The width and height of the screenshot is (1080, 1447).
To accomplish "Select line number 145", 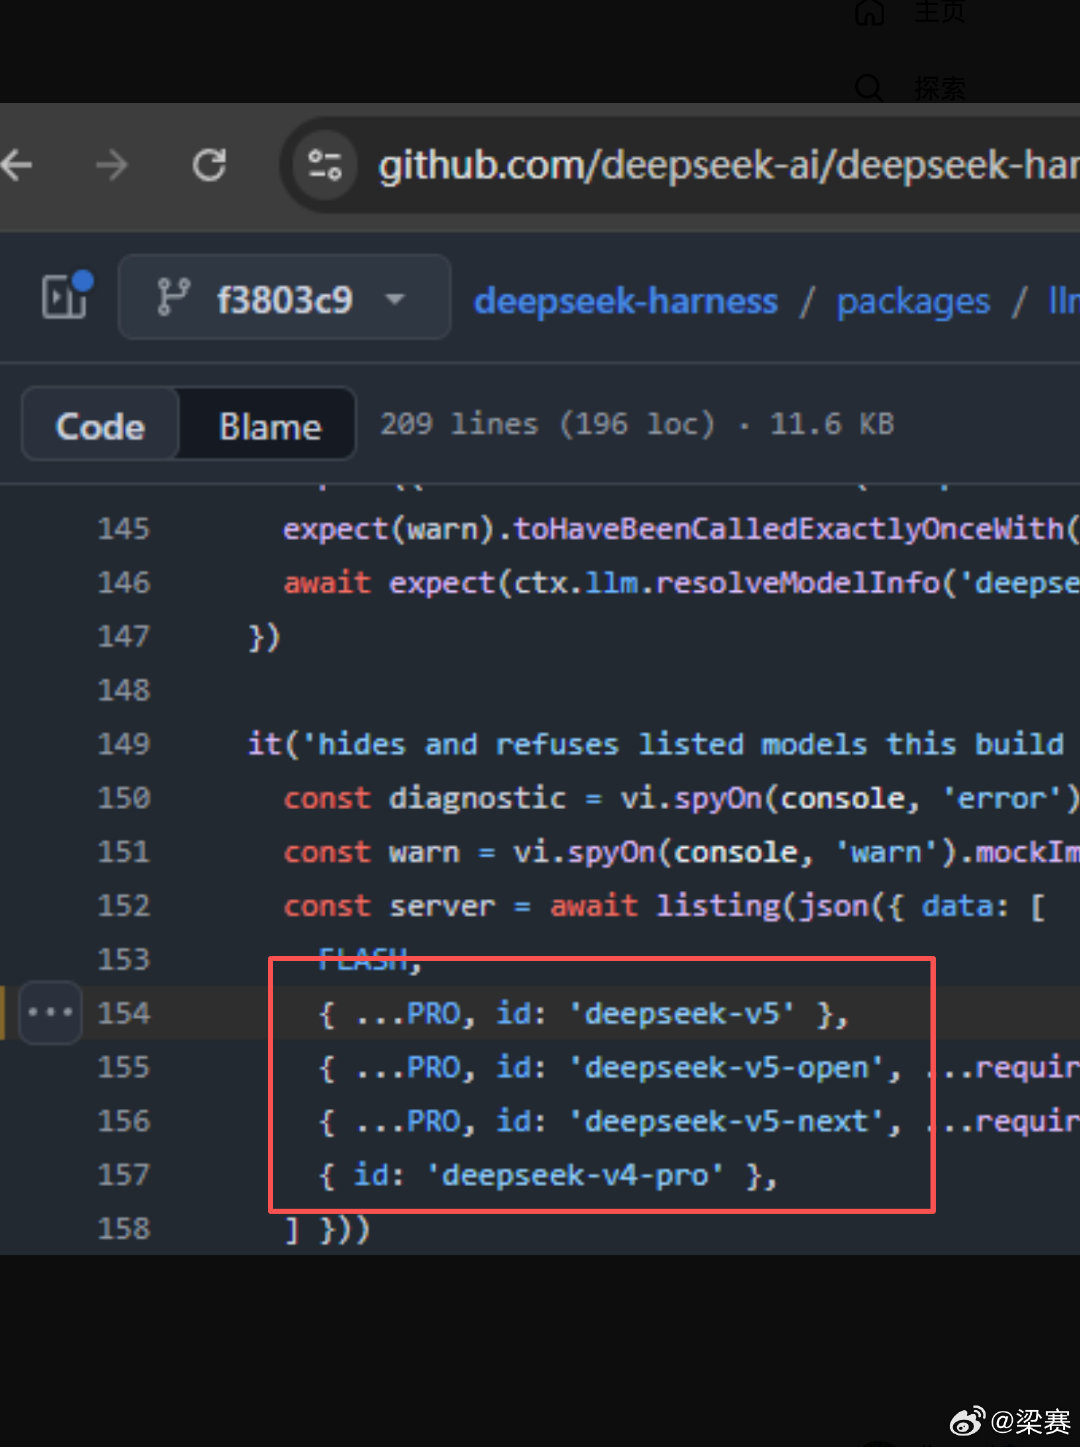I will pos(124,528).
